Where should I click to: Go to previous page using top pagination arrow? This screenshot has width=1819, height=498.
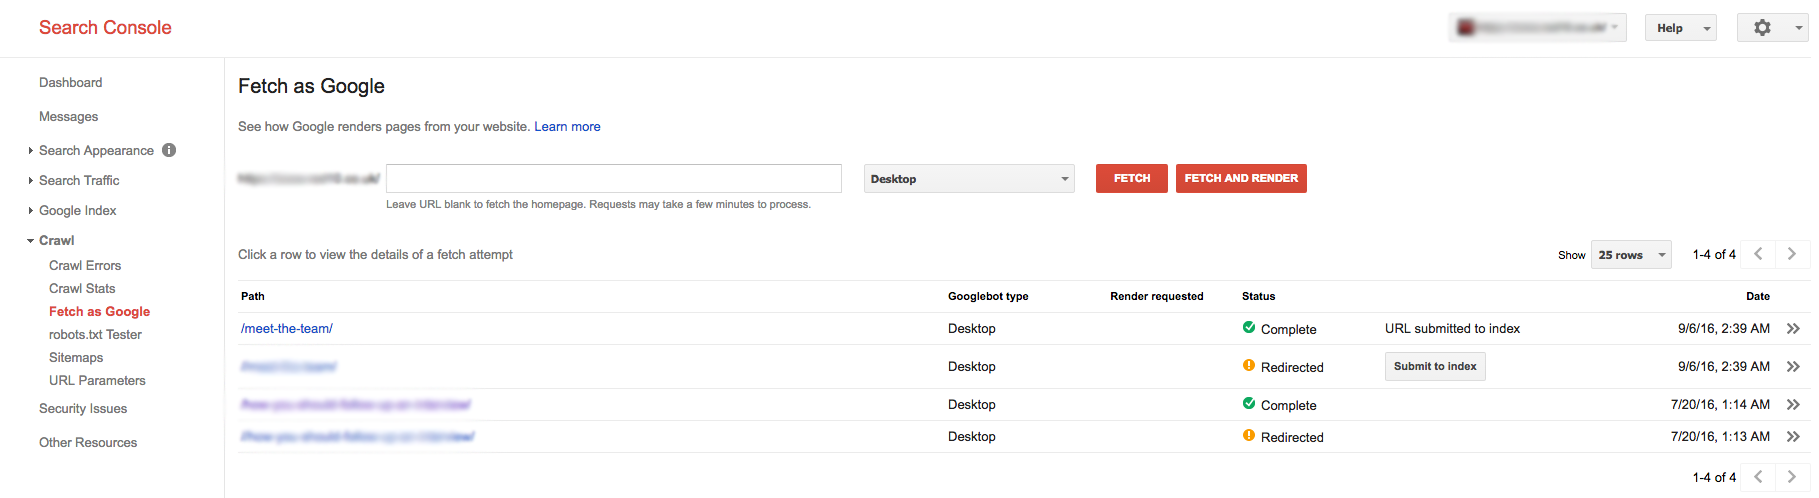1758,254
